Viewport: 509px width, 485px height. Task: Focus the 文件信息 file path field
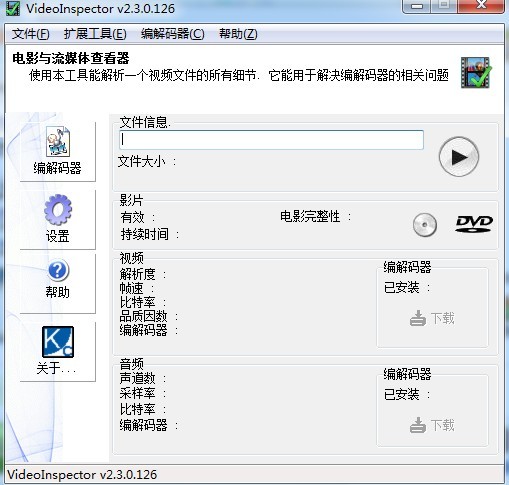[x=271, y=140]
